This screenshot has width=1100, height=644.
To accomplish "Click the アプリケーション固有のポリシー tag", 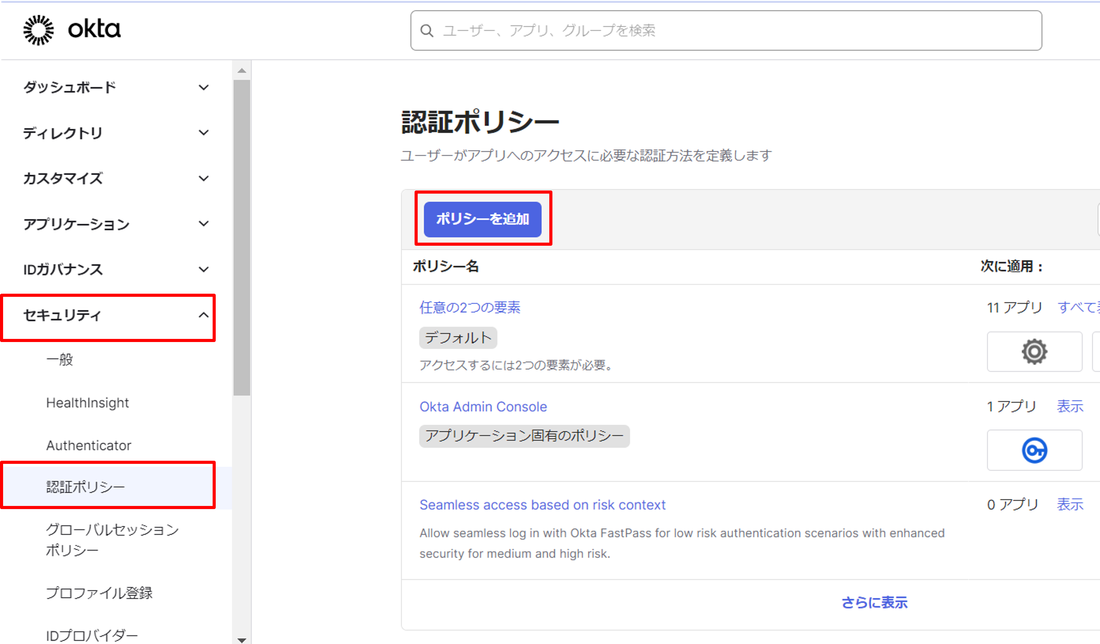I will 524,436.
